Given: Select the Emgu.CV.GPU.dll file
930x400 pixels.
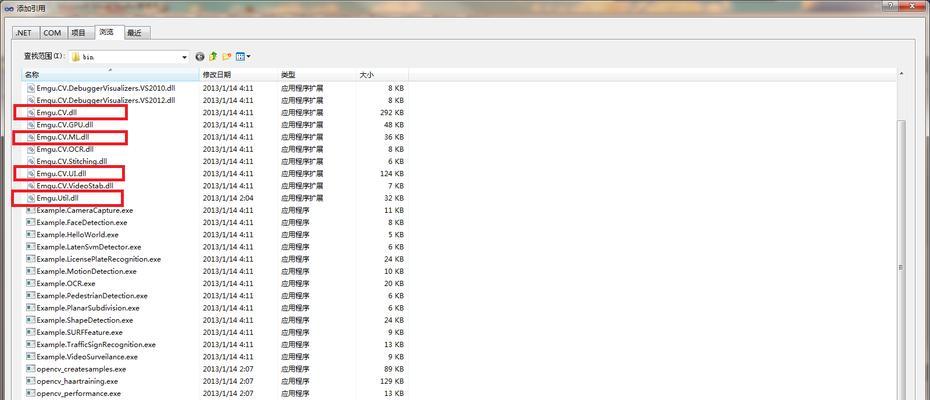Looking at the screenshot, I should [x=65, y=125].
